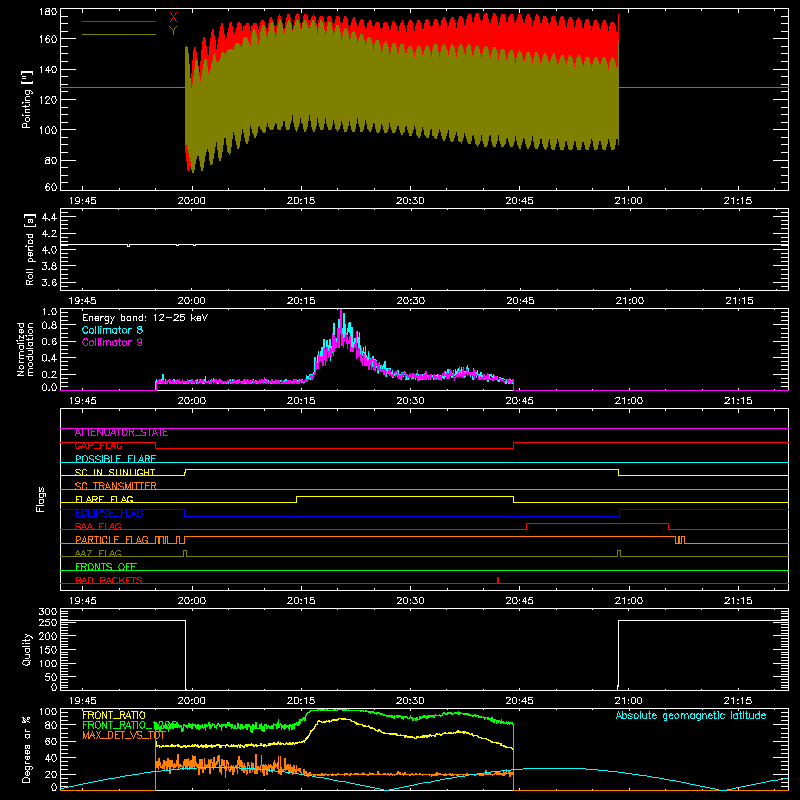Click the BAD_PACKETS flag label
This screenshot has height=800, width=800.
point(109,580)
